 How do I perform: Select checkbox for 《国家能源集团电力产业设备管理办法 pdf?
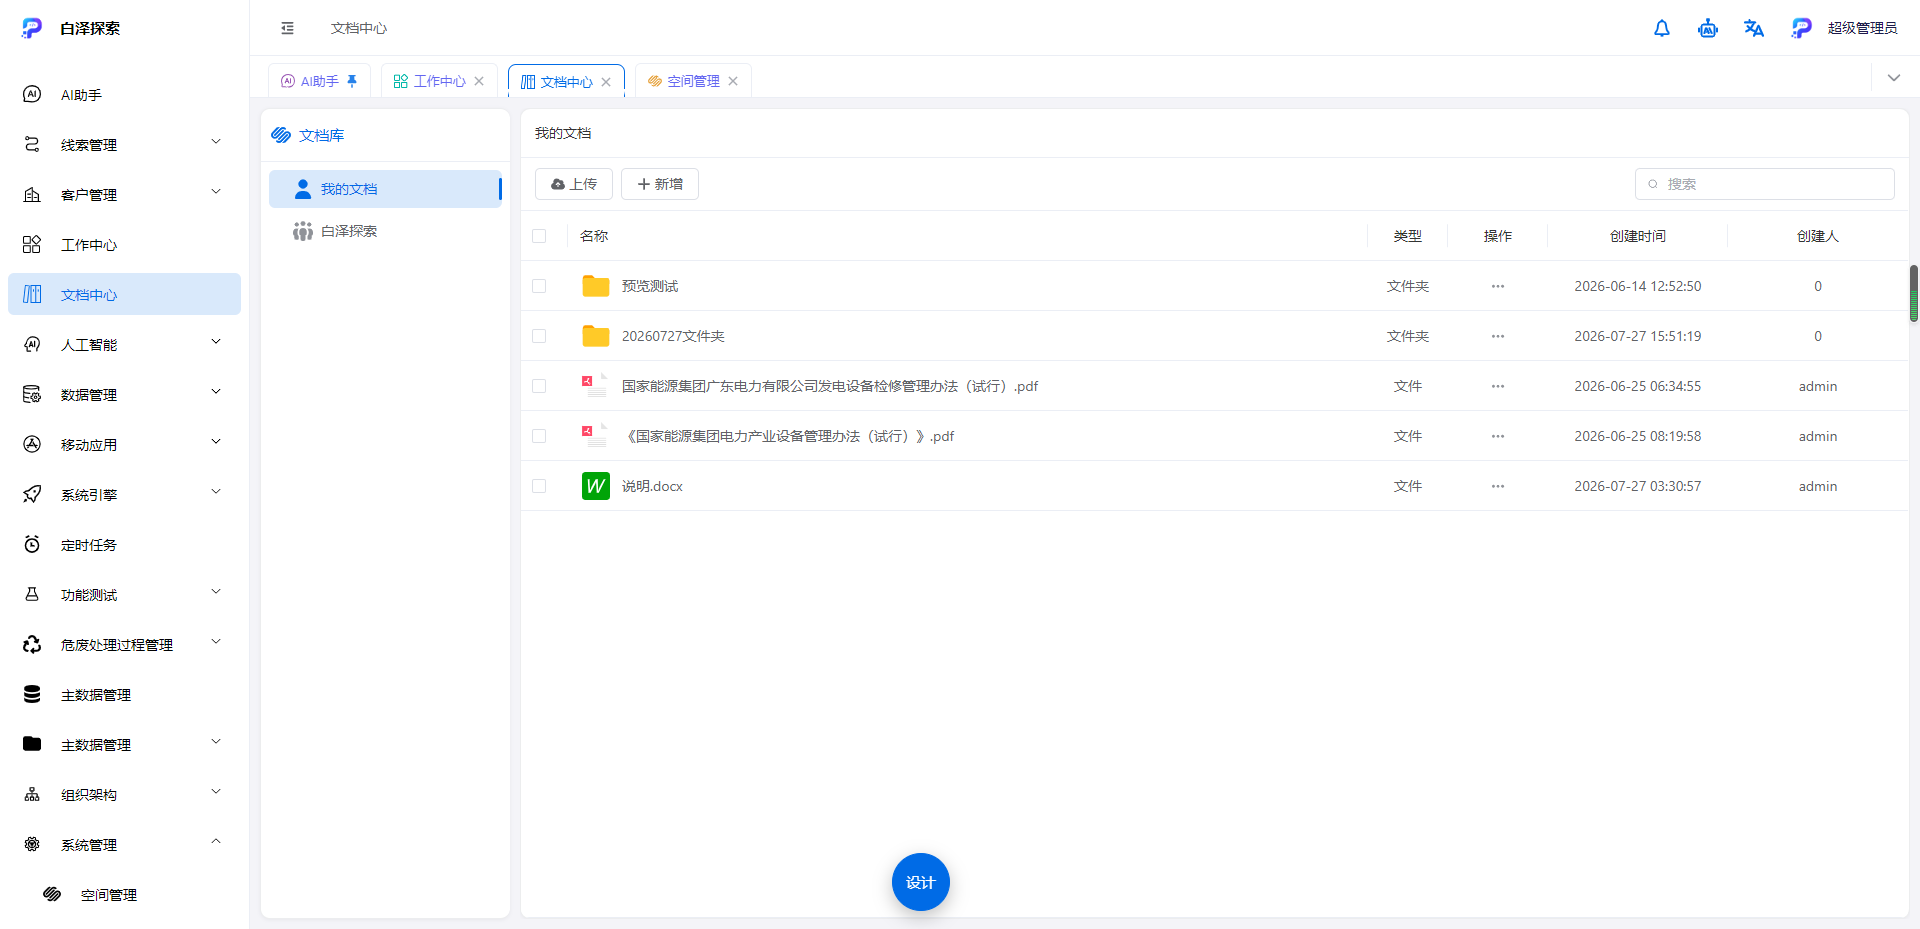click(539, 436)
